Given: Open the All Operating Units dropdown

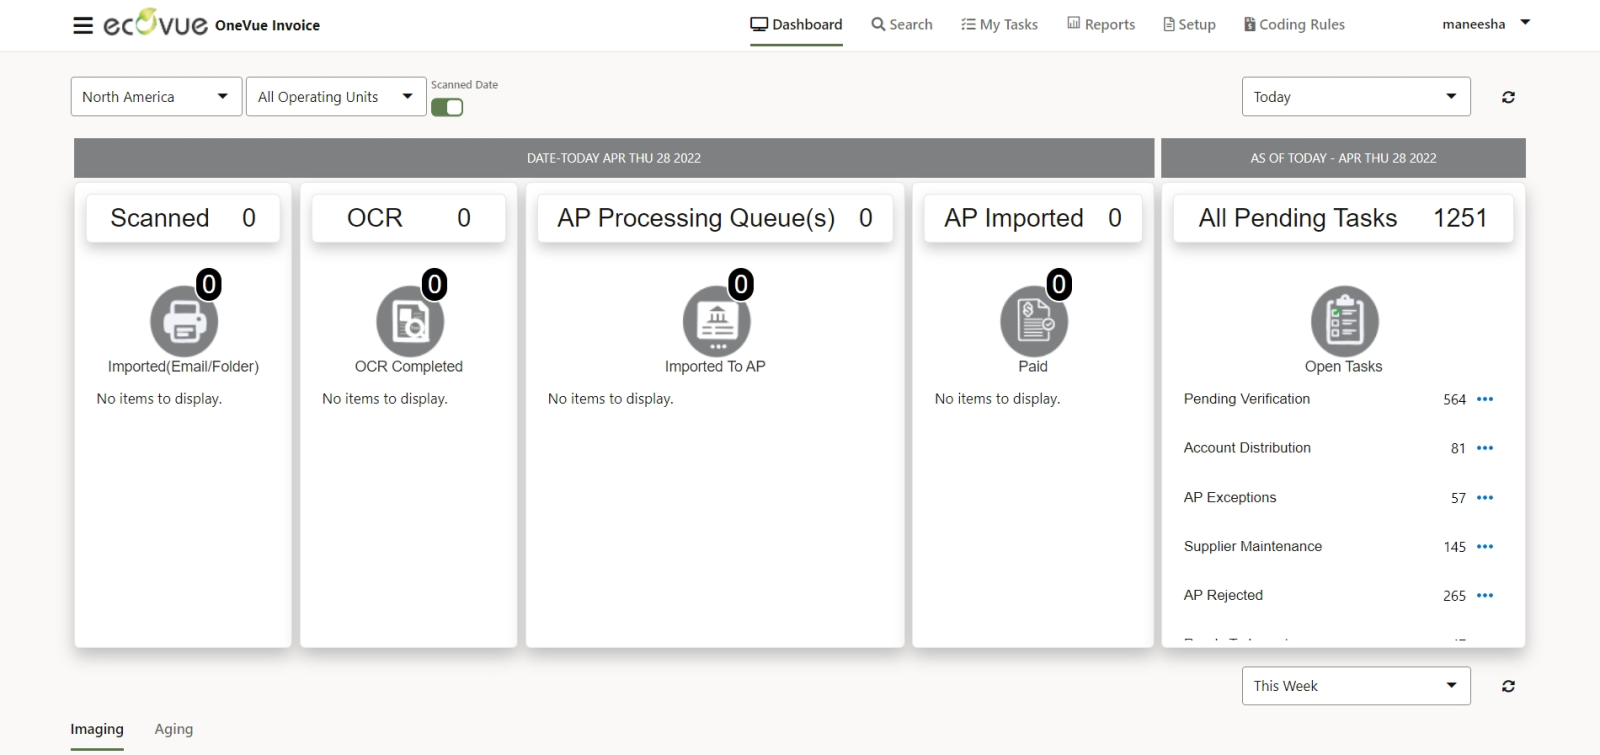Looking at the screenshot, I should tap(336, 97).
